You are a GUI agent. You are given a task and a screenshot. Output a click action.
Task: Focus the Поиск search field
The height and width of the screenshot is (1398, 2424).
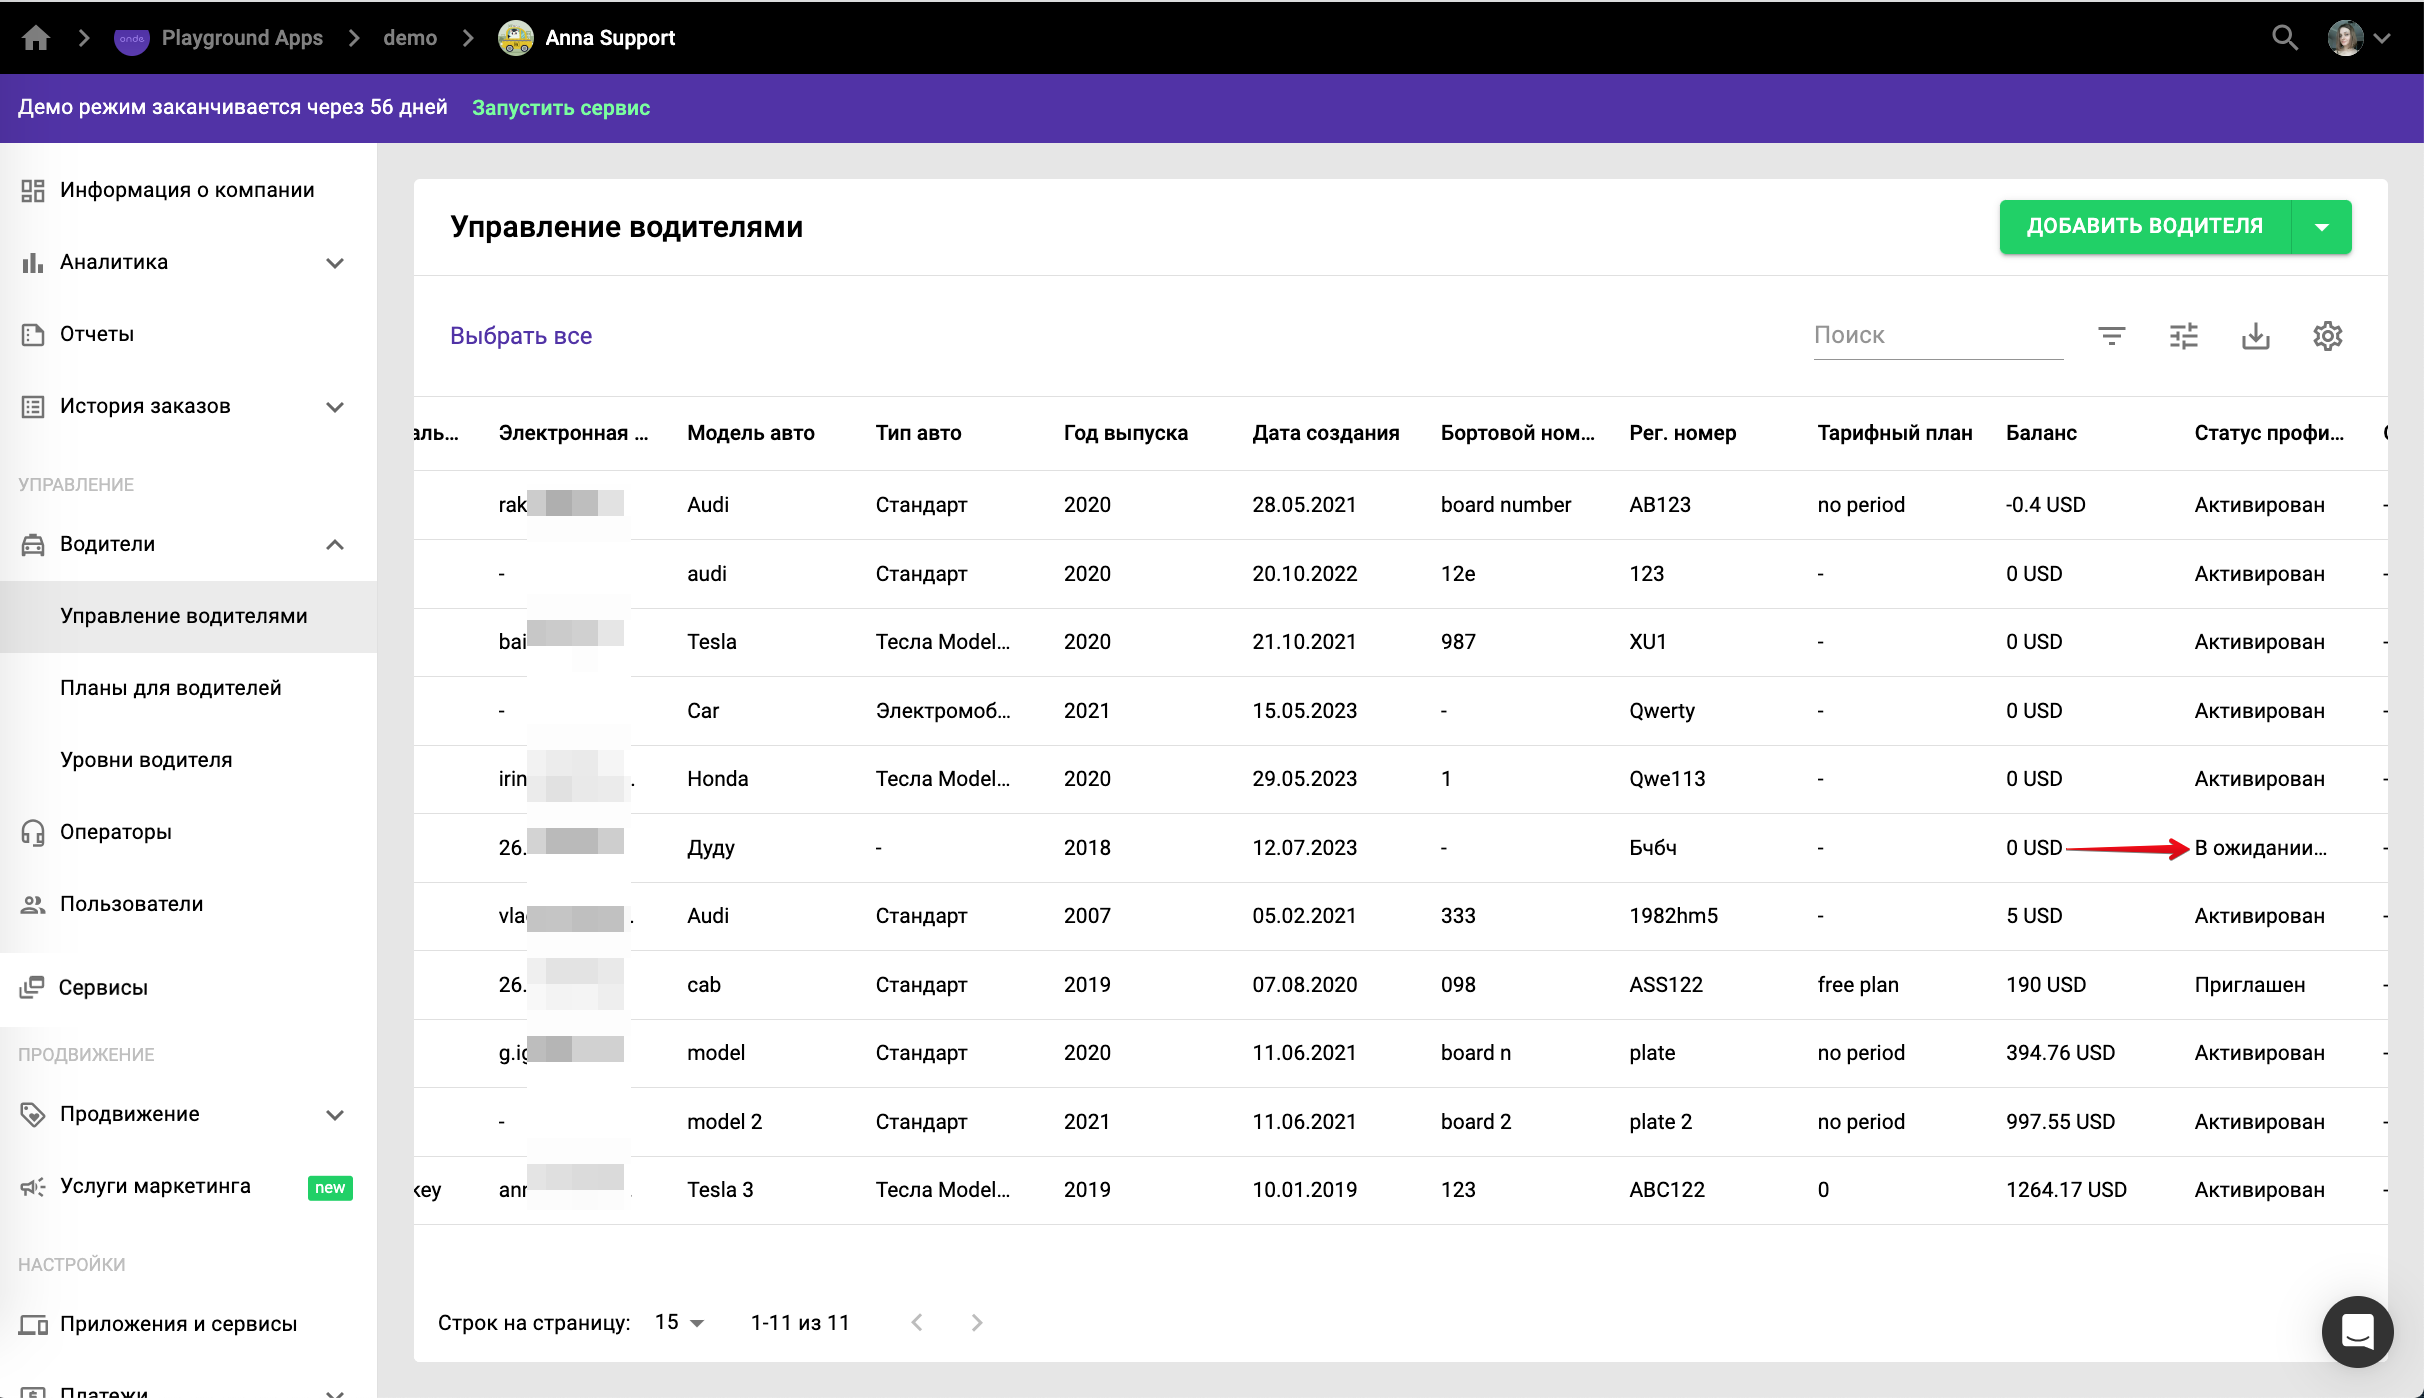[1937, 336]
